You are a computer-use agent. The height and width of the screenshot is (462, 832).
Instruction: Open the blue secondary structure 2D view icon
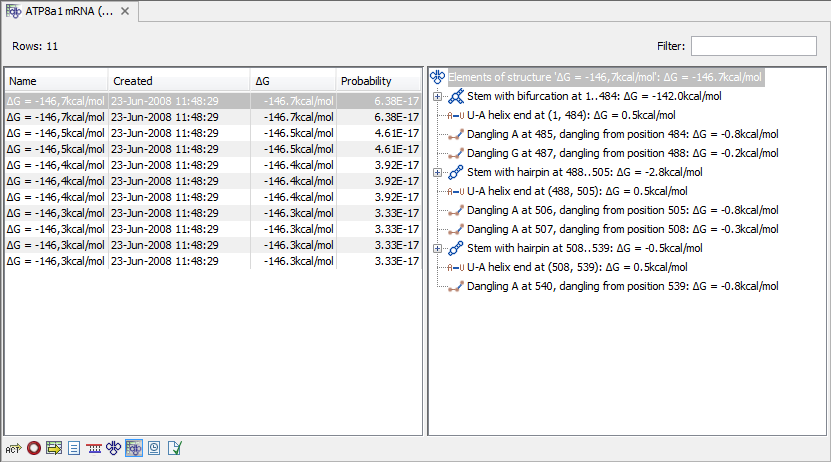(113, 448)
